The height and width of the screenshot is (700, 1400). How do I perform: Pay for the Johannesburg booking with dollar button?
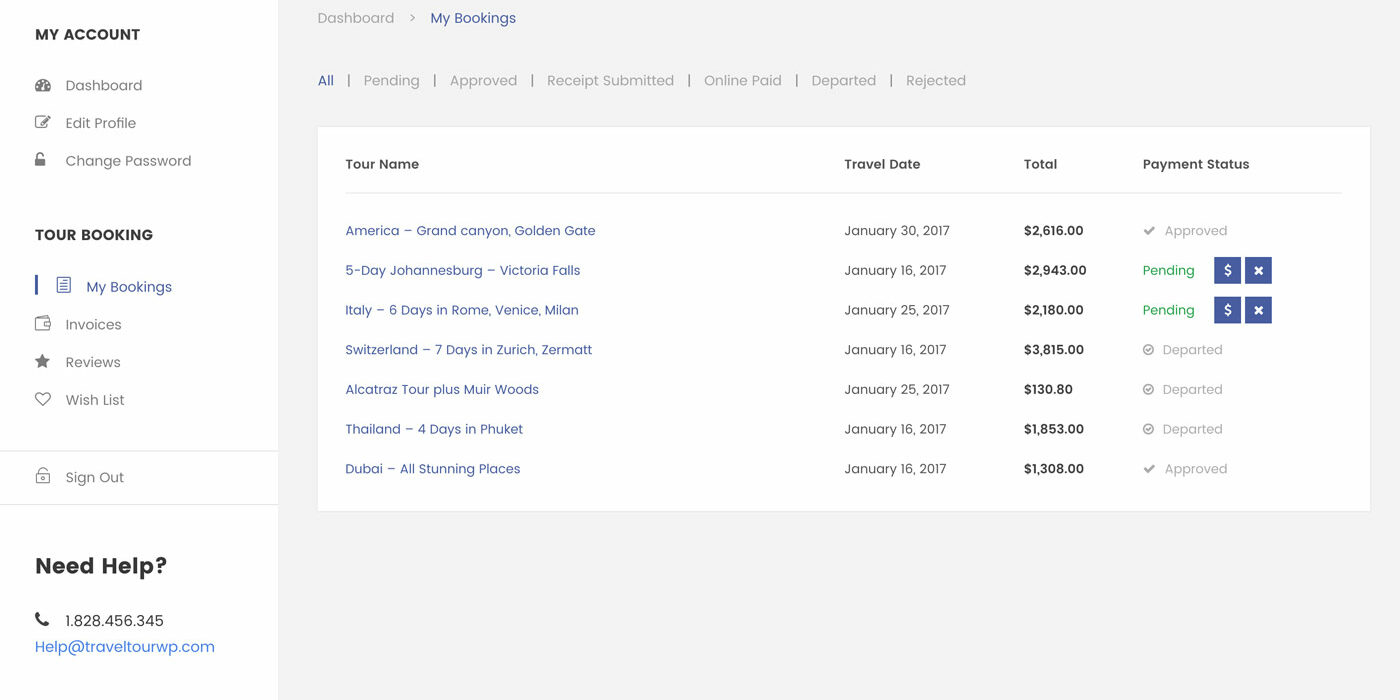pos(1227,270)
